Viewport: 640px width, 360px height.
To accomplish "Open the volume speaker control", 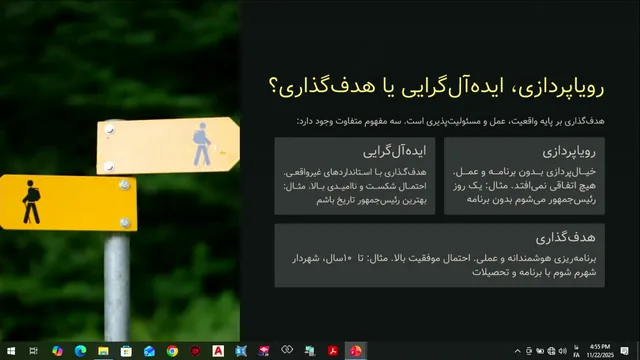I will pos(563,351).
